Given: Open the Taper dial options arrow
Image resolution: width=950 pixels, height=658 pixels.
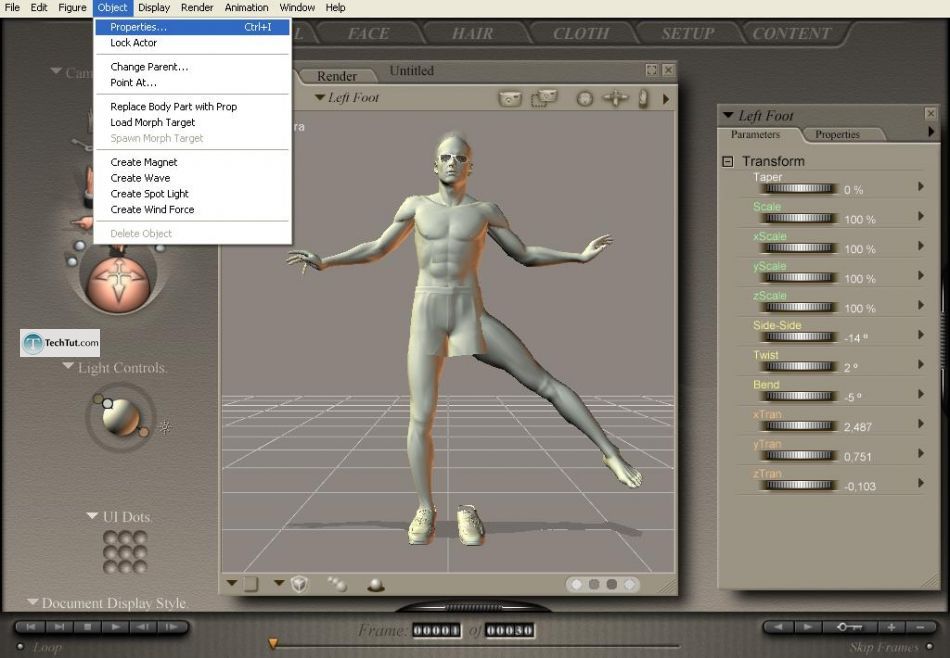Looking at the screenshot, I should (x=921, y=186).
